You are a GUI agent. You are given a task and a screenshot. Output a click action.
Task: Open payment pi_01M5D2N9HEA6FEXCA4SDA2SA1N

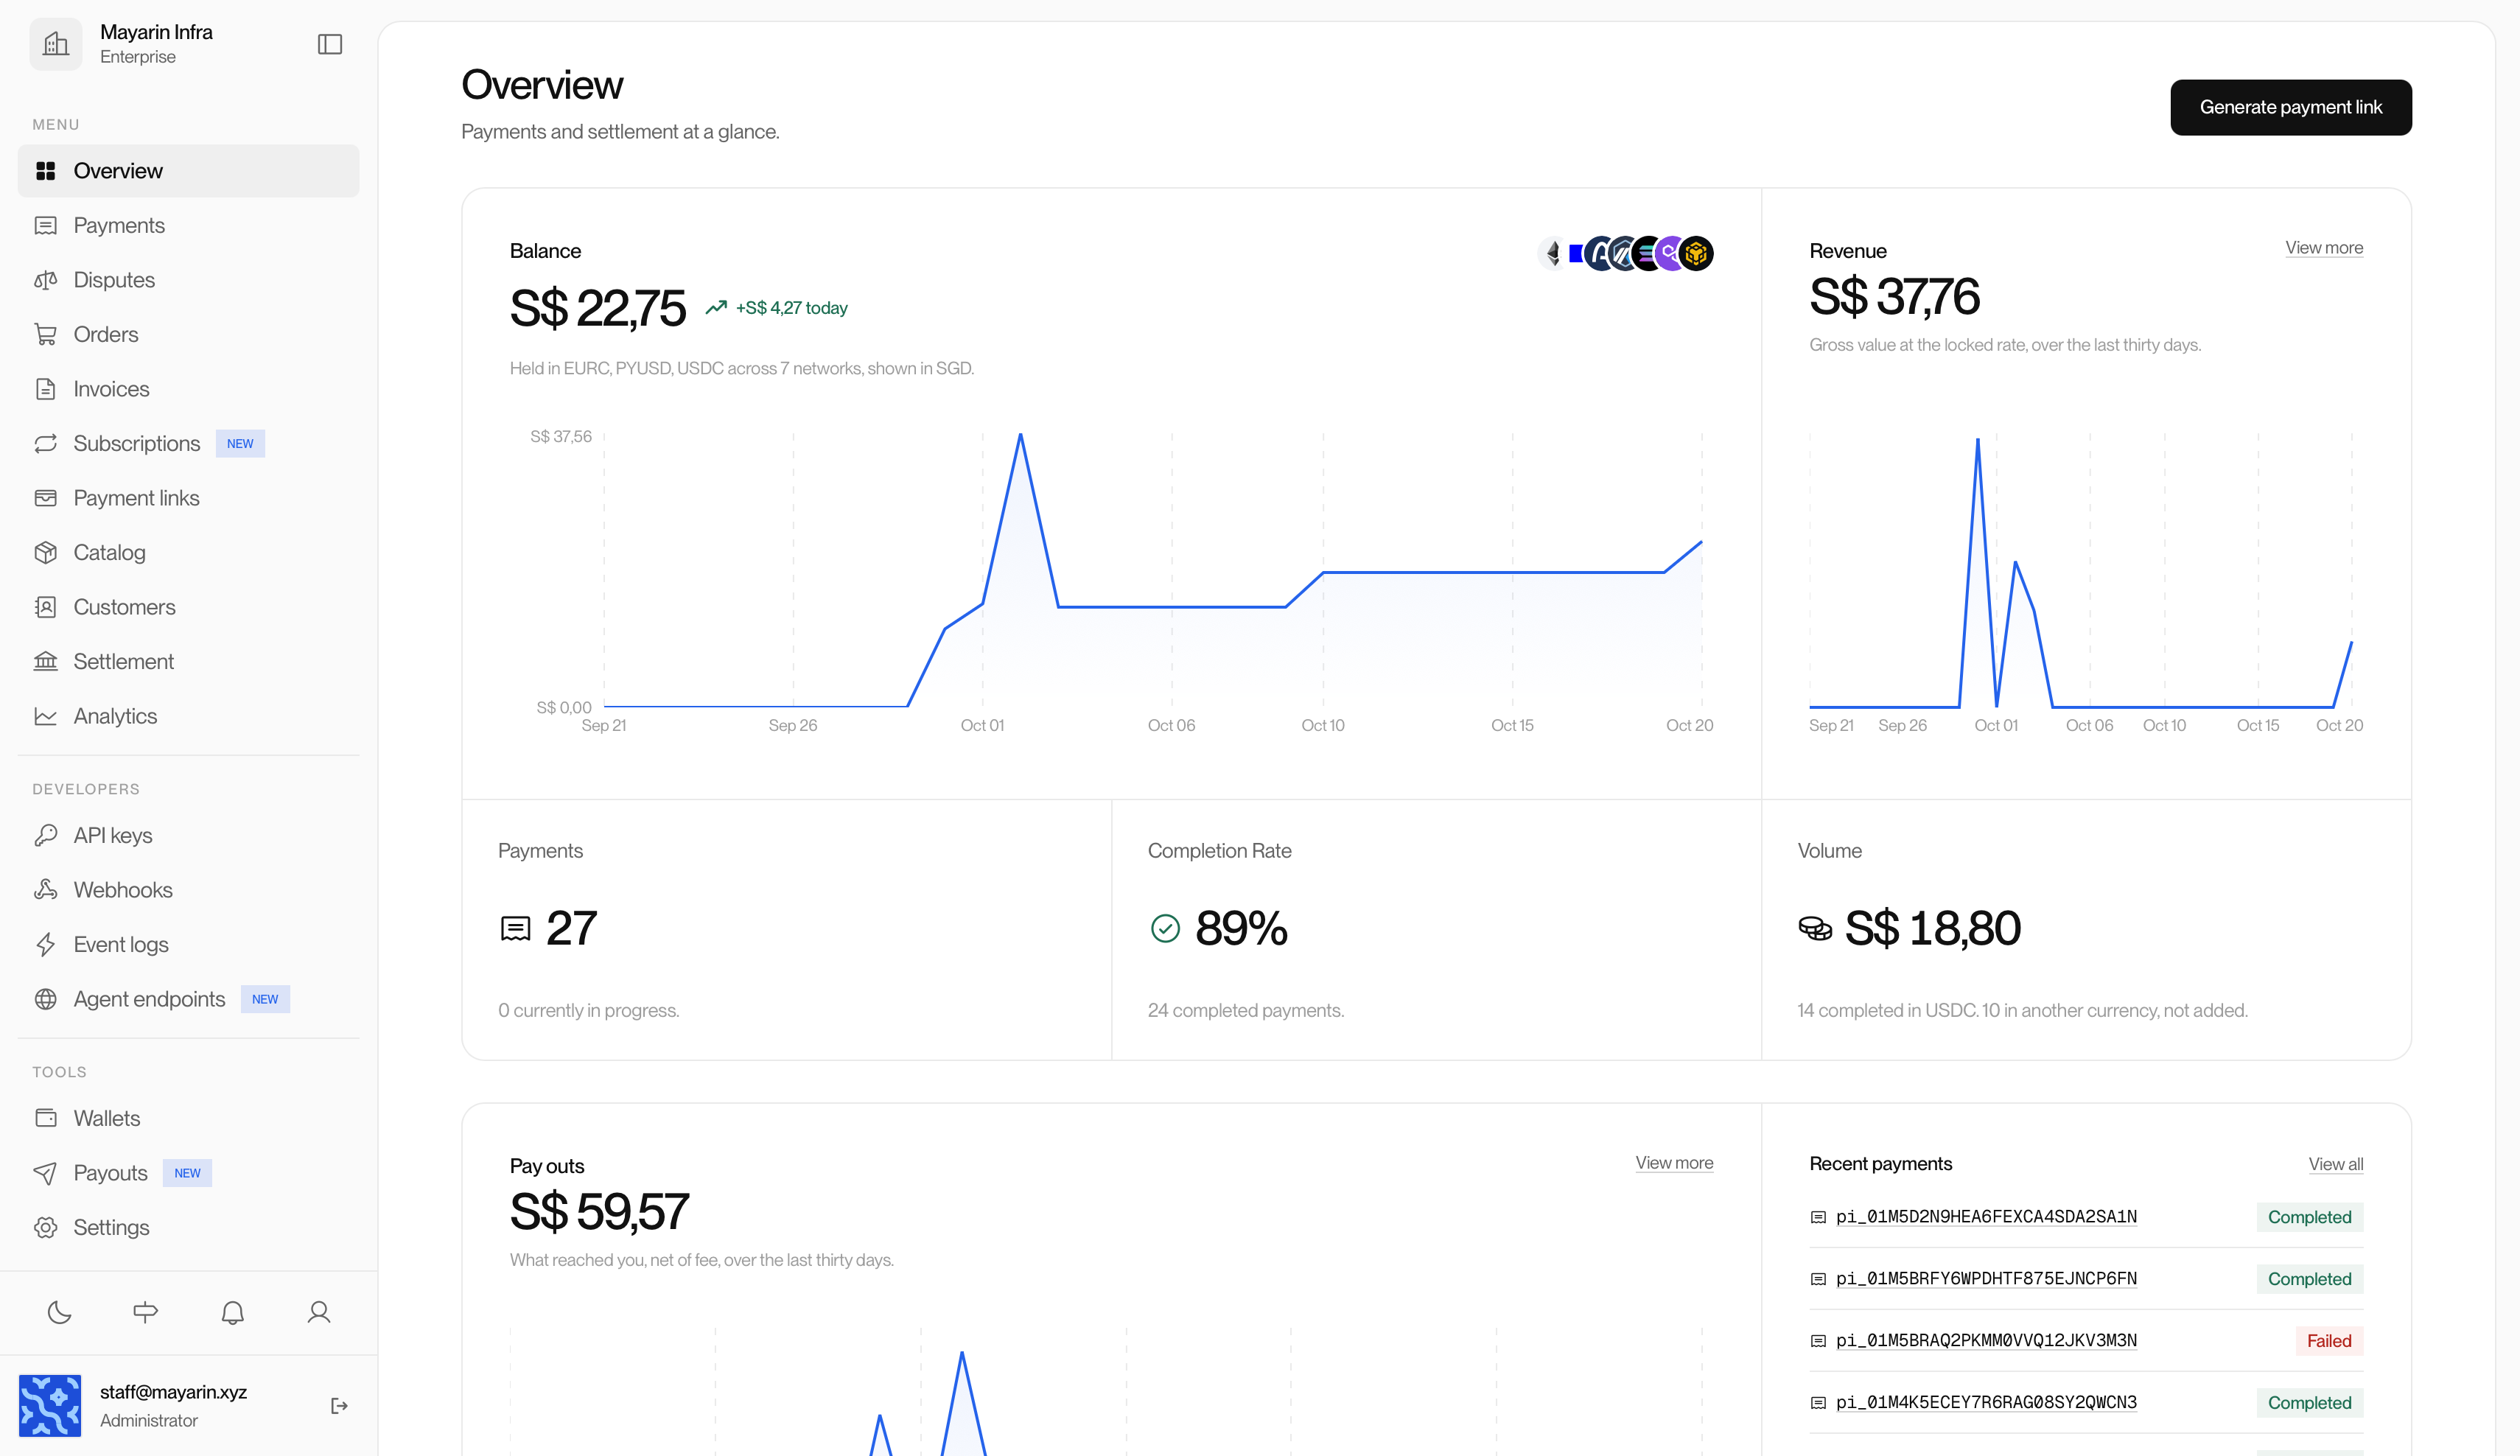pos(1986,1217)
